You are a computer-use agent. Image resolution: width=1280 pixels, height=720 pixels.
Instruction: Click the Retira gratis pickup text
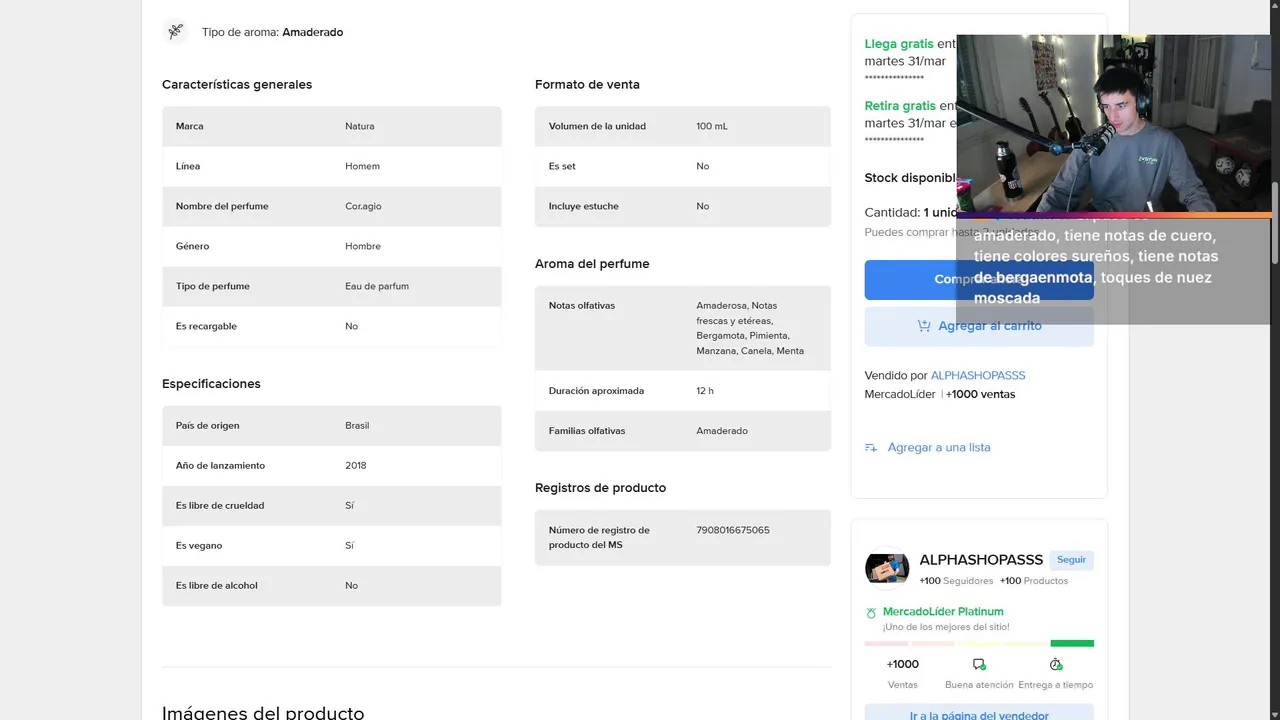pos(900,106)
